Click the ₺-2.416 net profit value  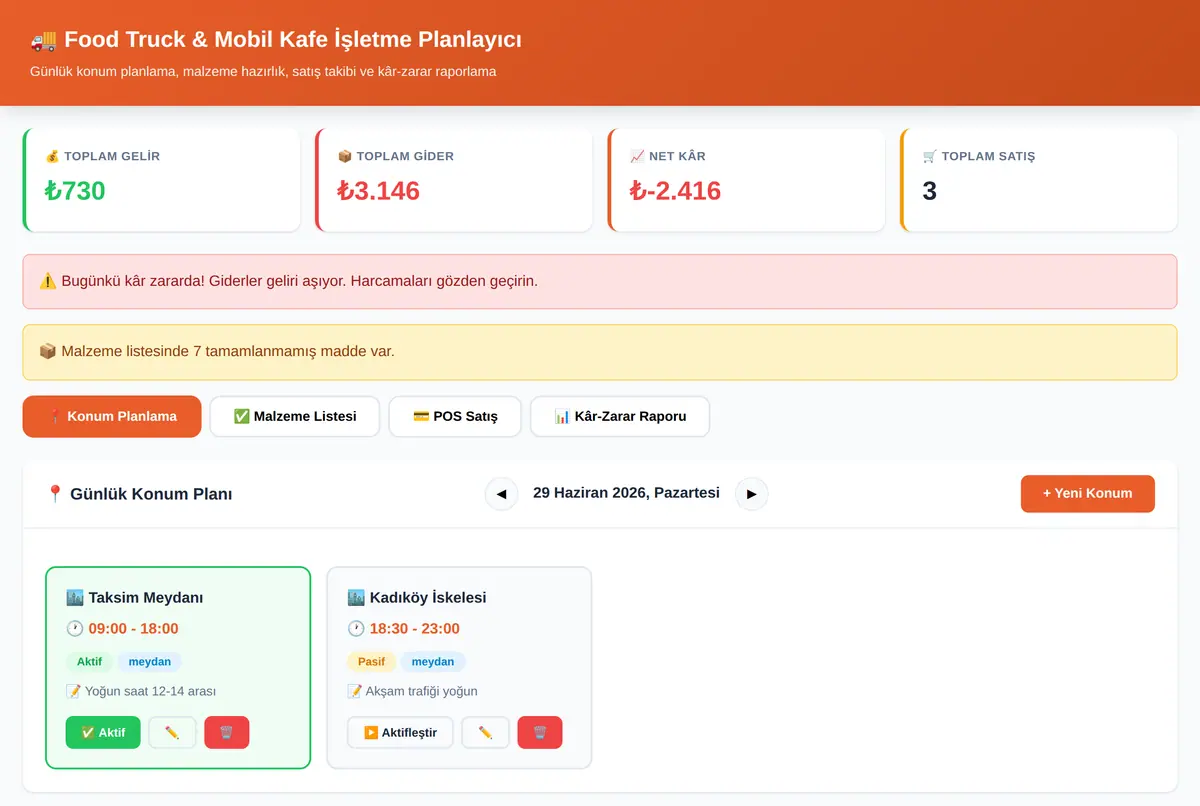click(x=676, y=191)
